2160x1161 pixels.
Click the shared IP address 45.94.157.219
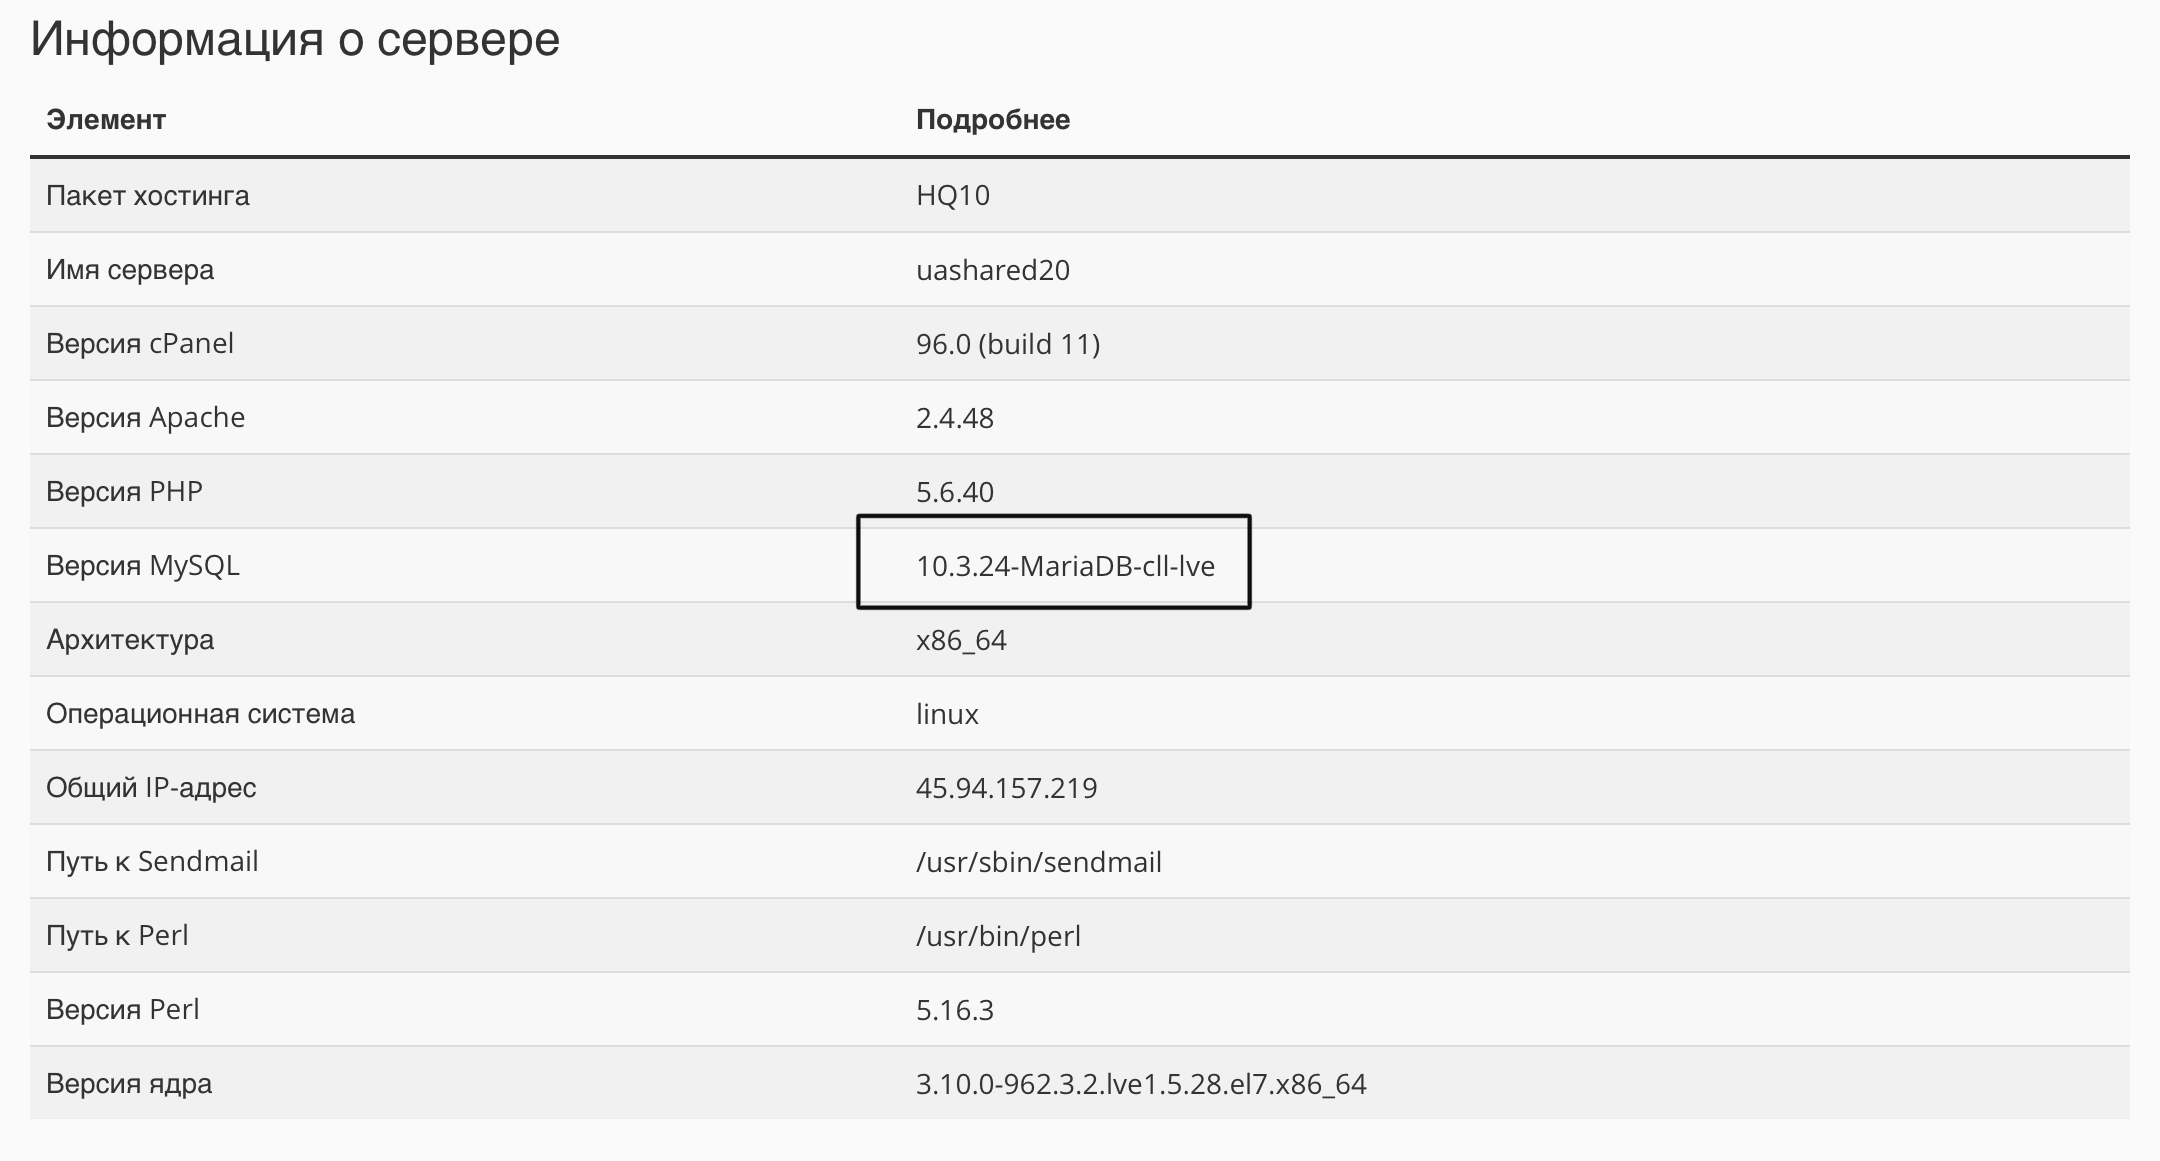coord(1006,788)
